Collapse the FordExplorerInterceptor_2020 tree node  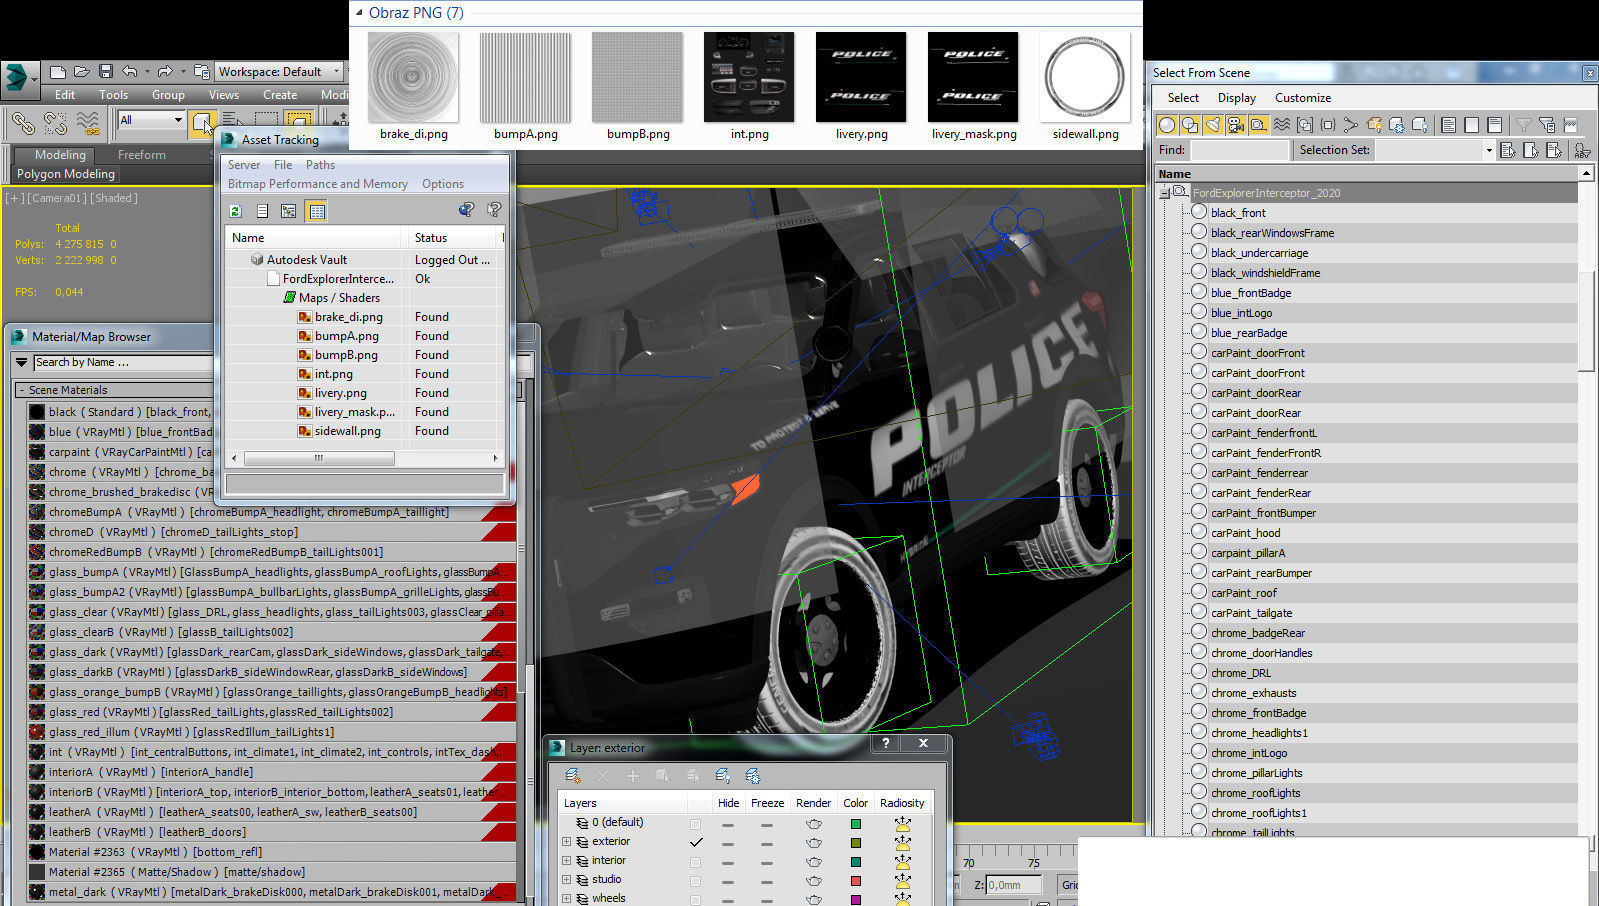coord(1164,193)
